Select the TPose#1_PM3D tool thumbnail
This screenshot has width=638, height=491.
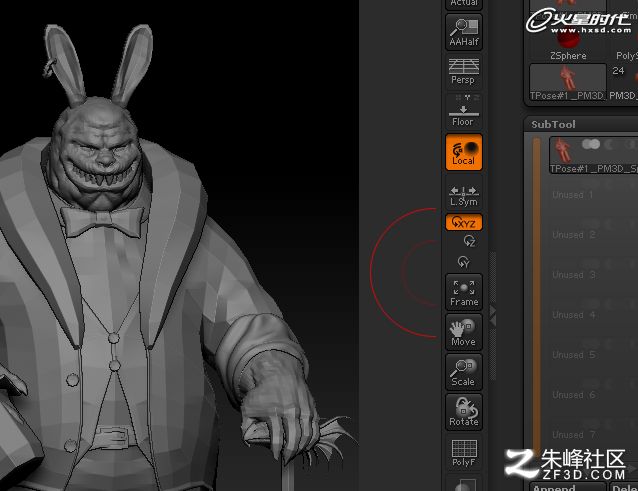coord(568,82)
